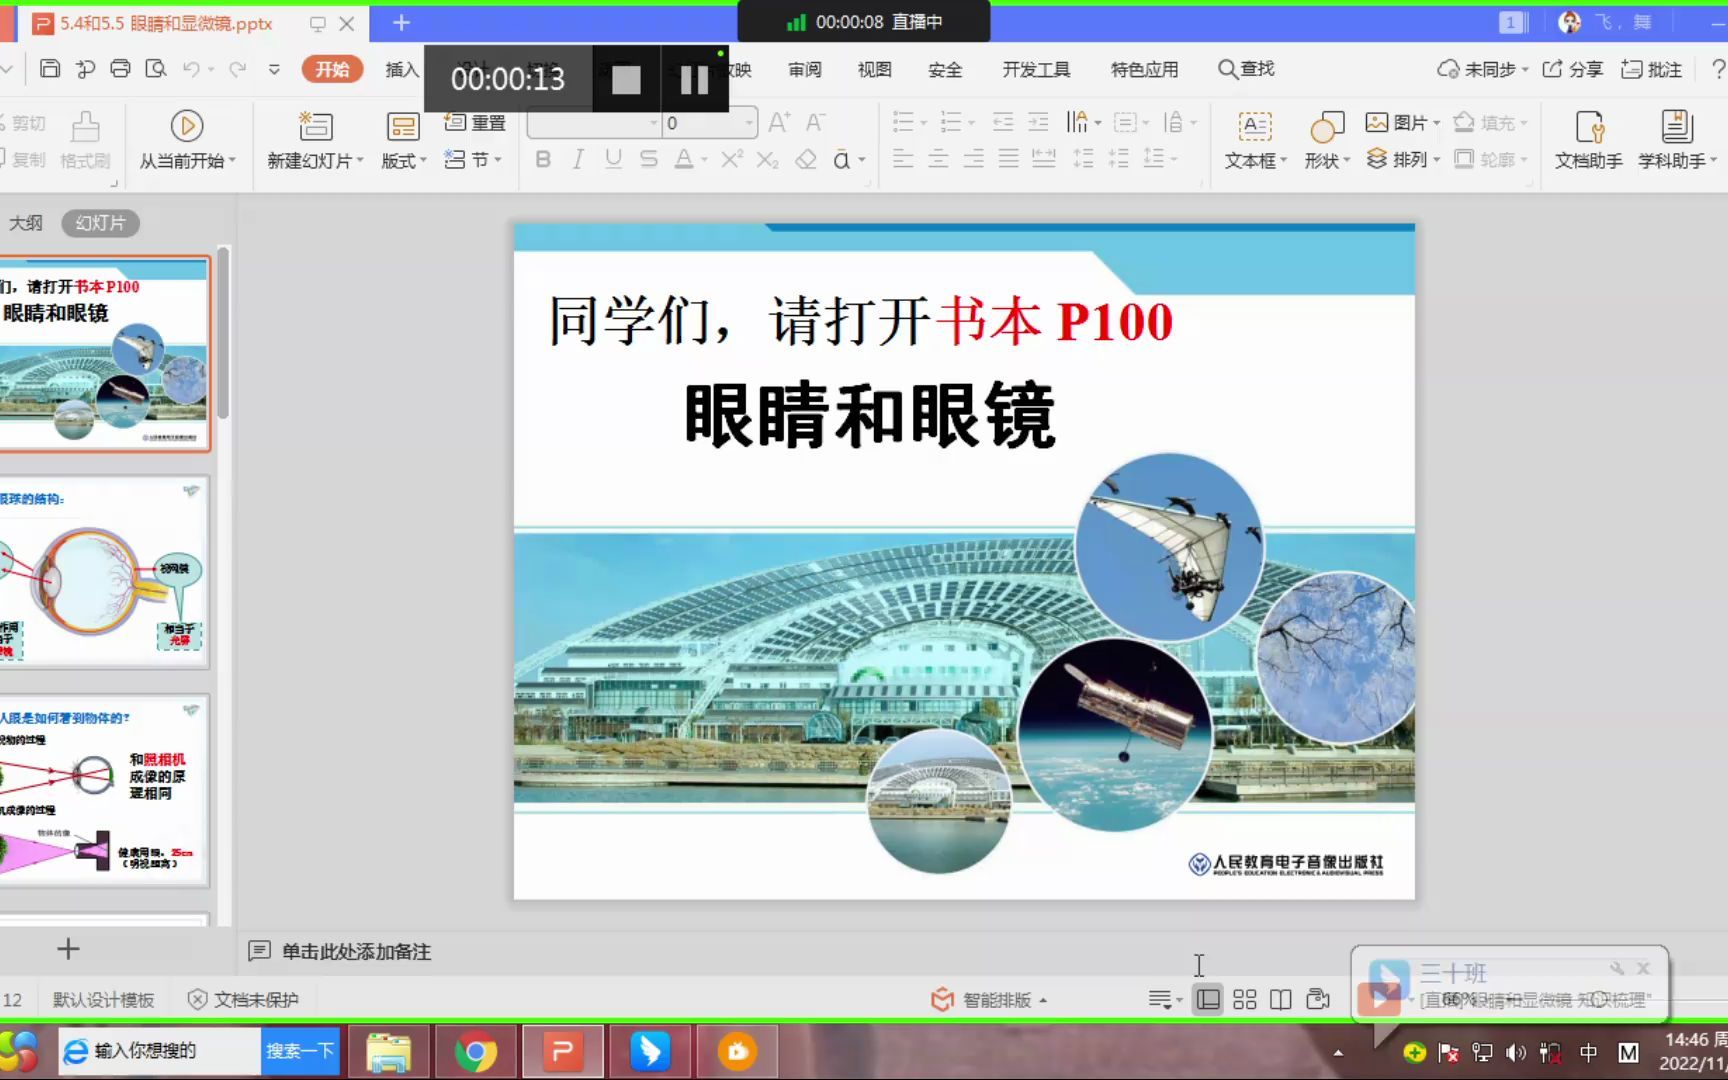Viewport: 1728px width, 1080px height.
Task: Open the 审阅 ribbon tab
Action: coord(805,69)
